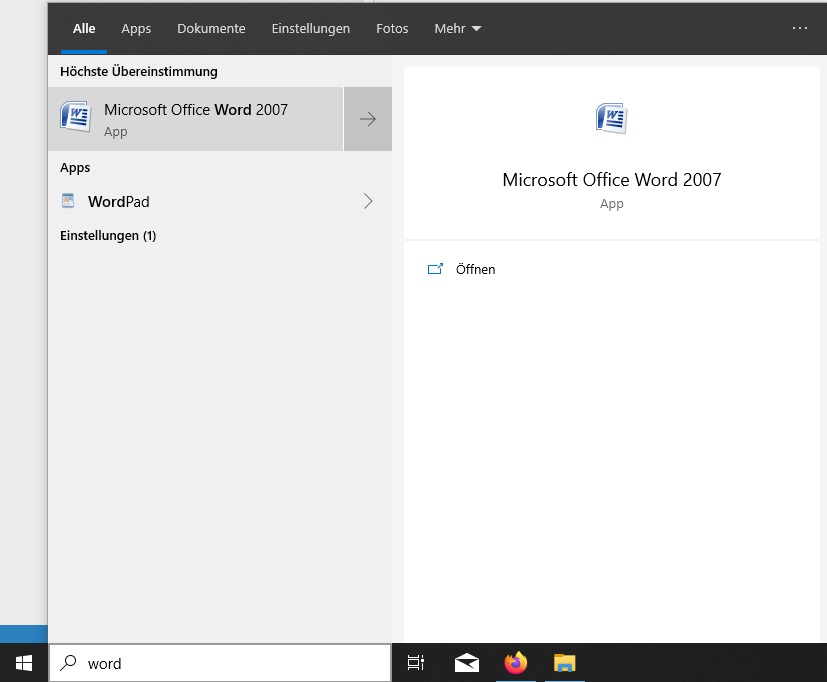Expand the WordPad result chevron
The image size is (827, 682).
[368, 201]
